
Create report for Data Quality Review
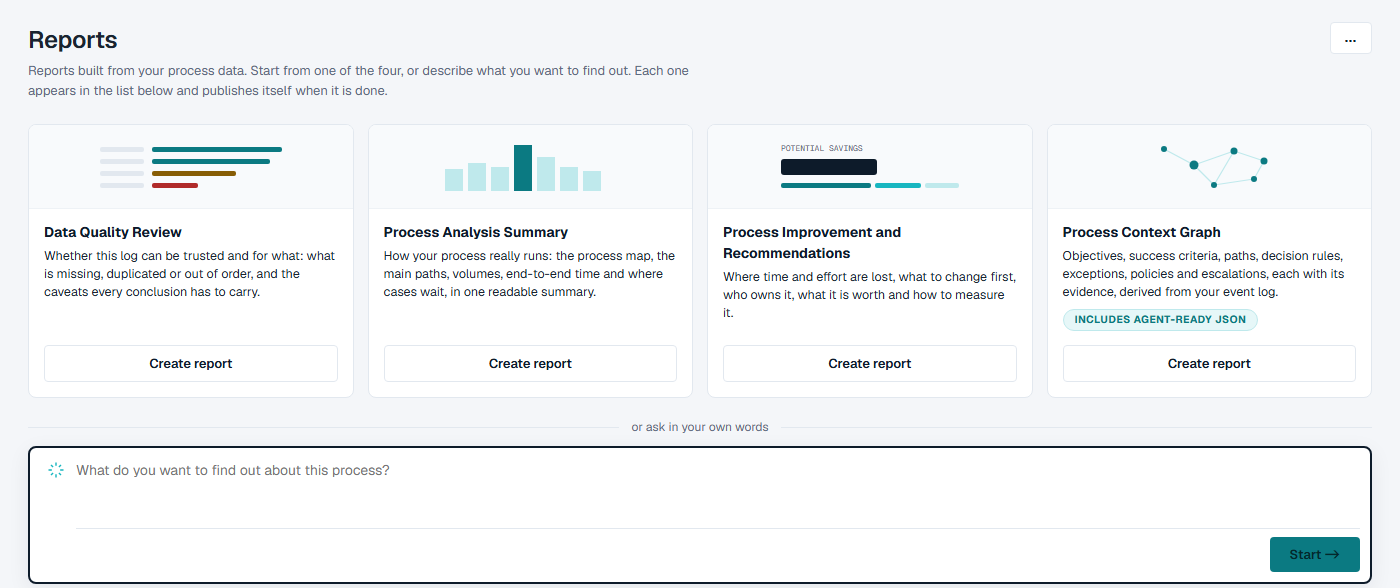coord(191,364)
